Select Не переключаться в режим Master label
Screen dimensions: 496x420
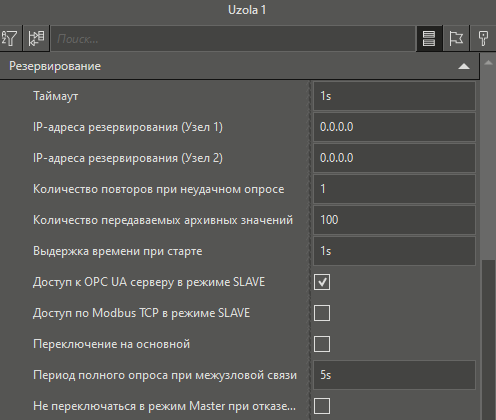pos(164,406)
